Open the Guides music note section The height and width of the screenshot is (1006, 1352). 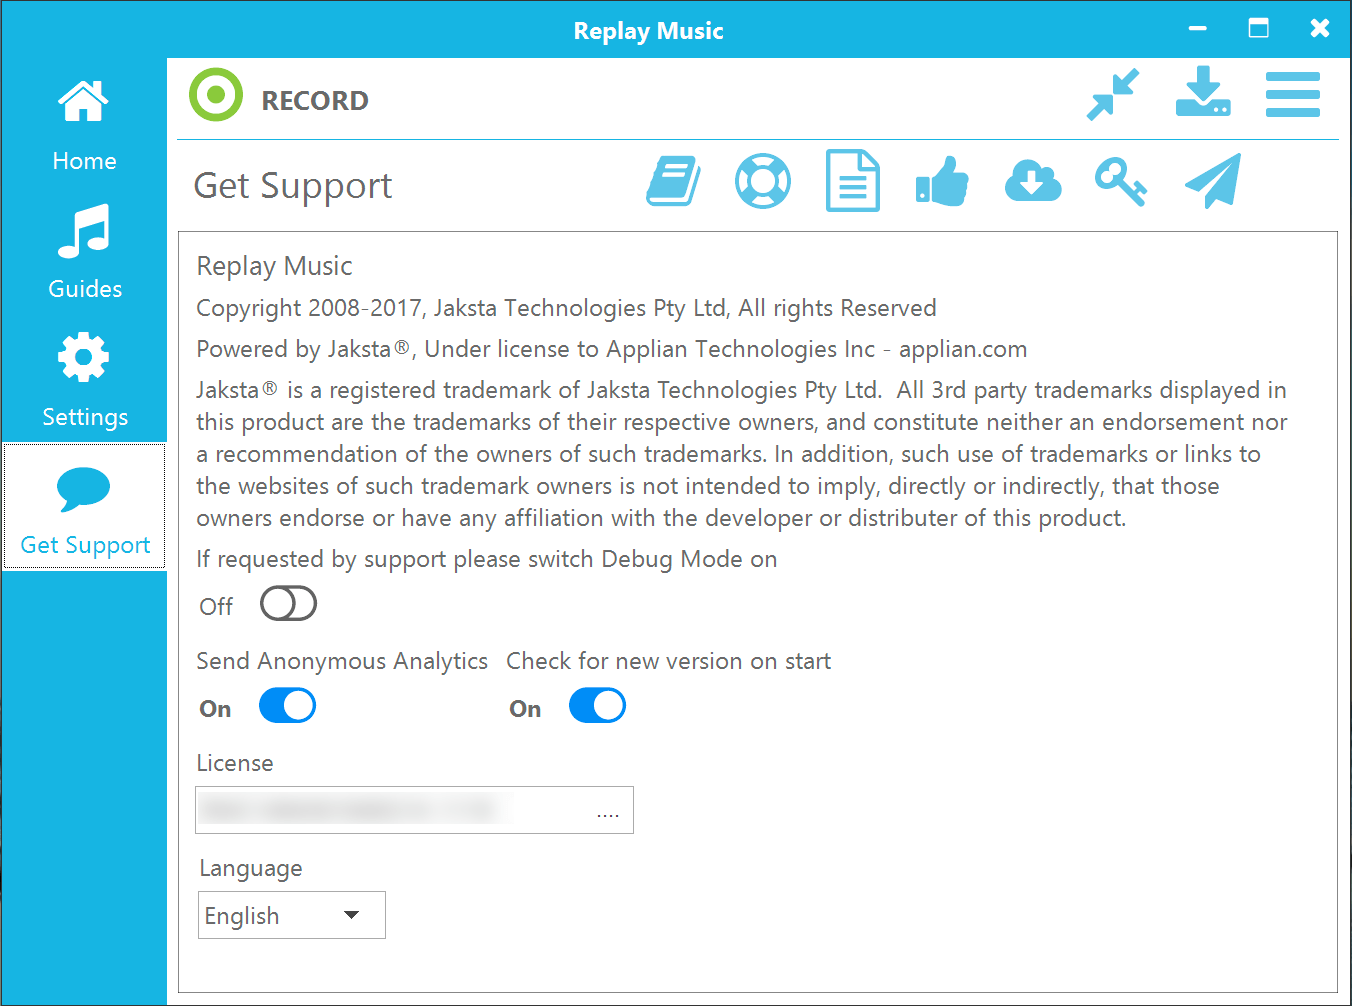coord(84,252)
